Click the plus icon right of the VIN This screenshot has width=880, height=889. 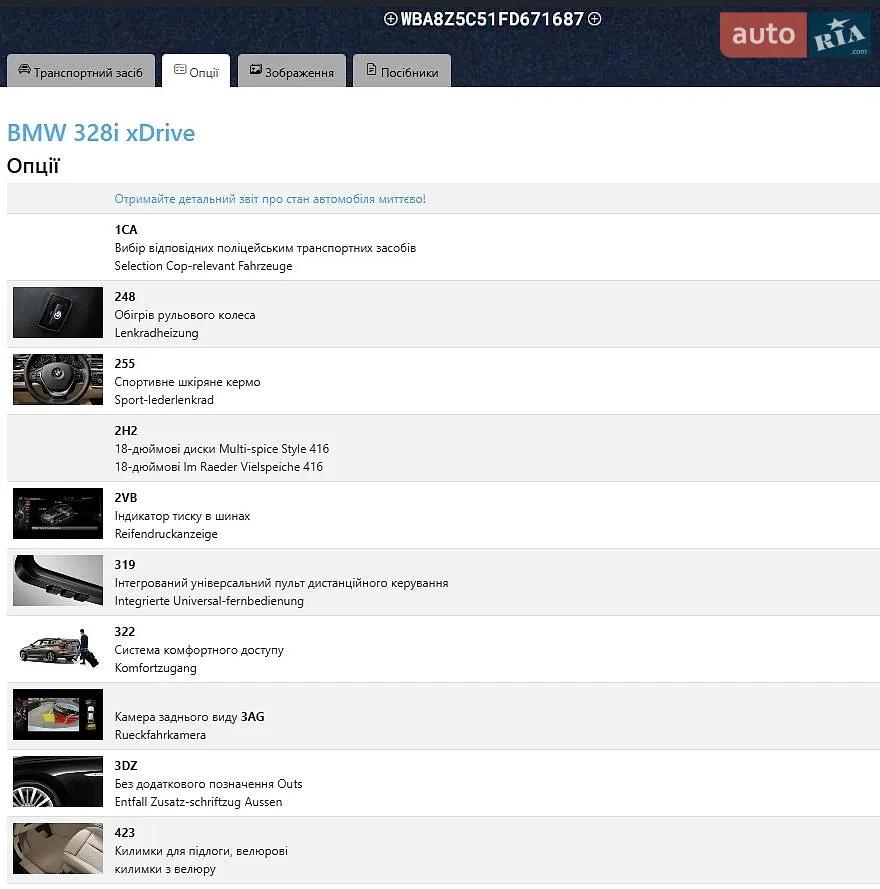[594, 19]
